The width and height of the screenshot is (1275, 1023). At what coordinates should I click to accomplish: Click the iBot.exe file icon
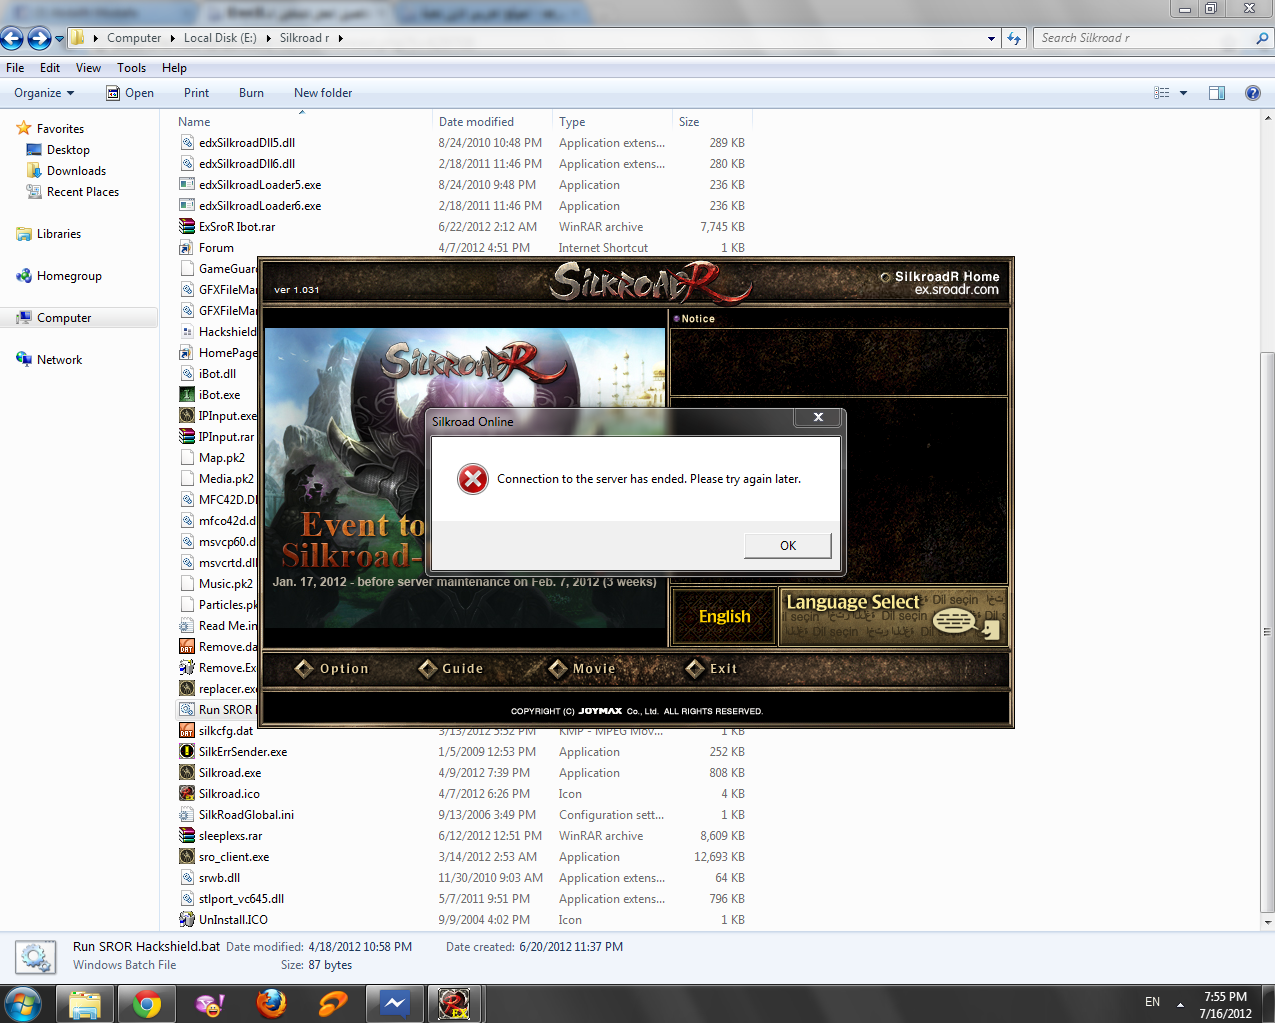[187, 395]
